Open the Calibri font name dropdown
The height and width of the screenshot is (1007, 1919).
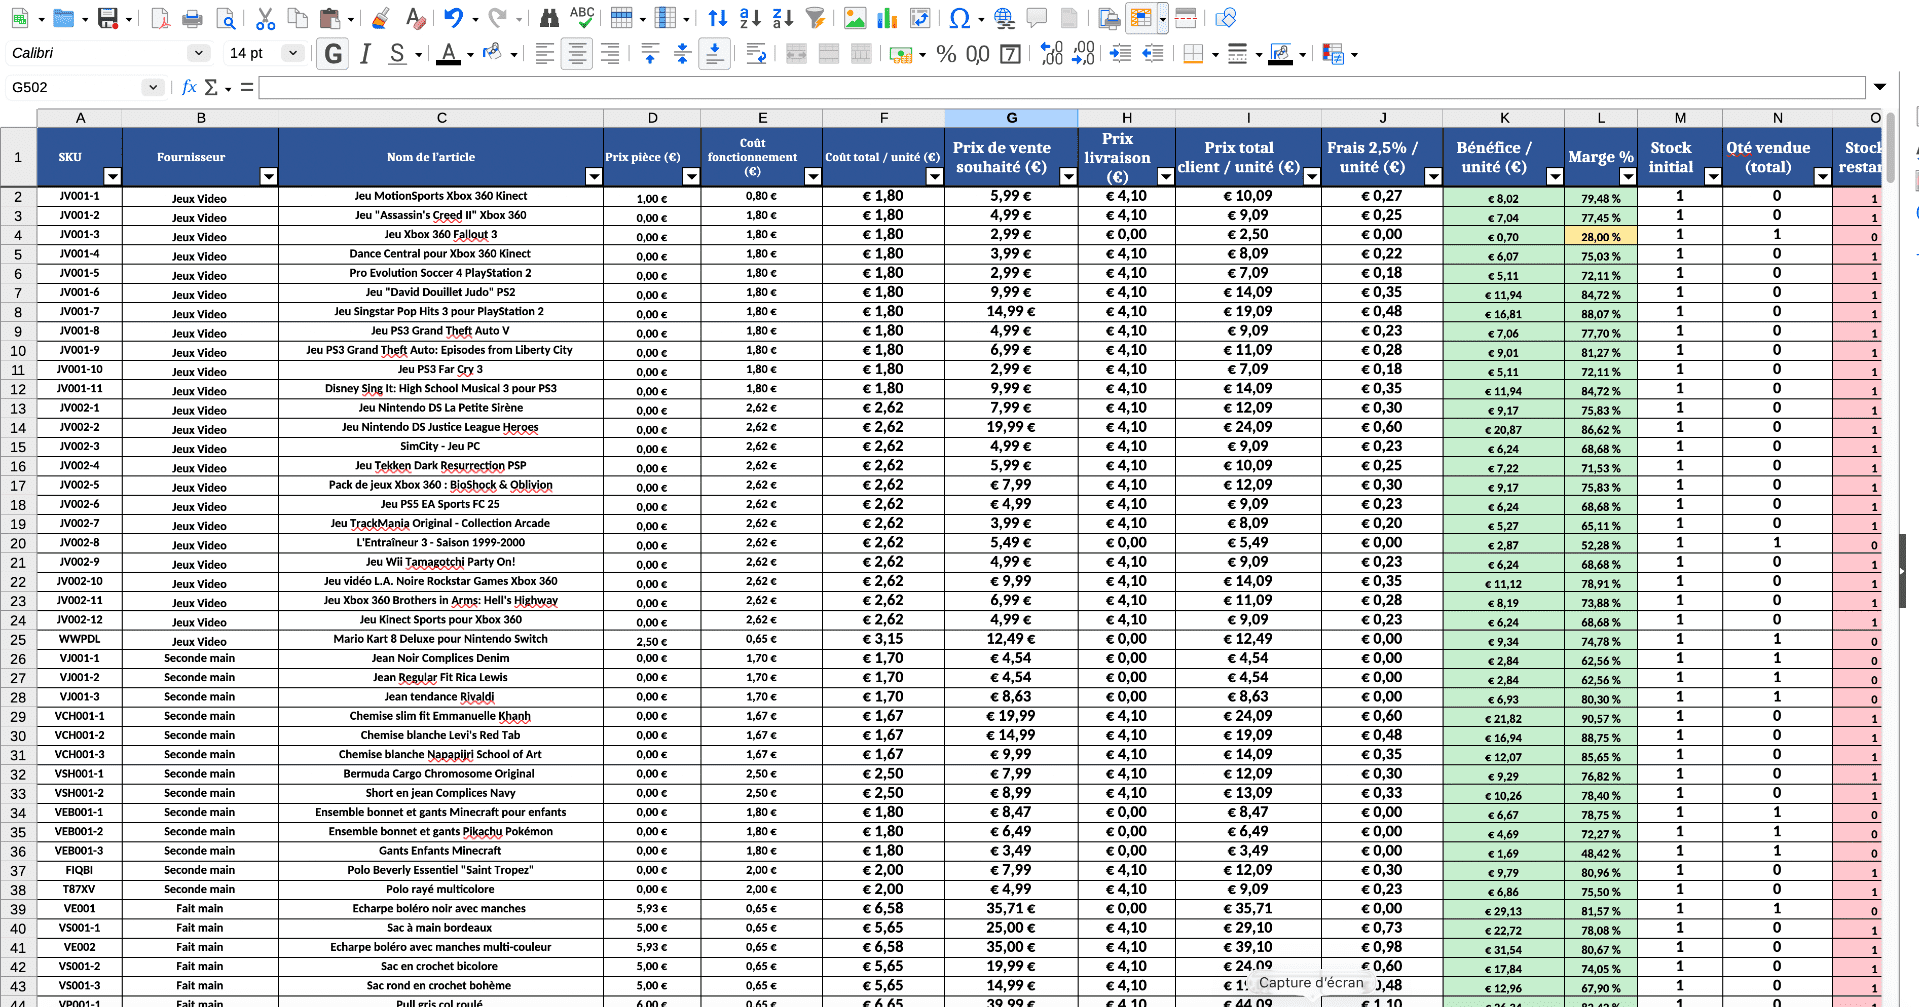tap(198, 53)
